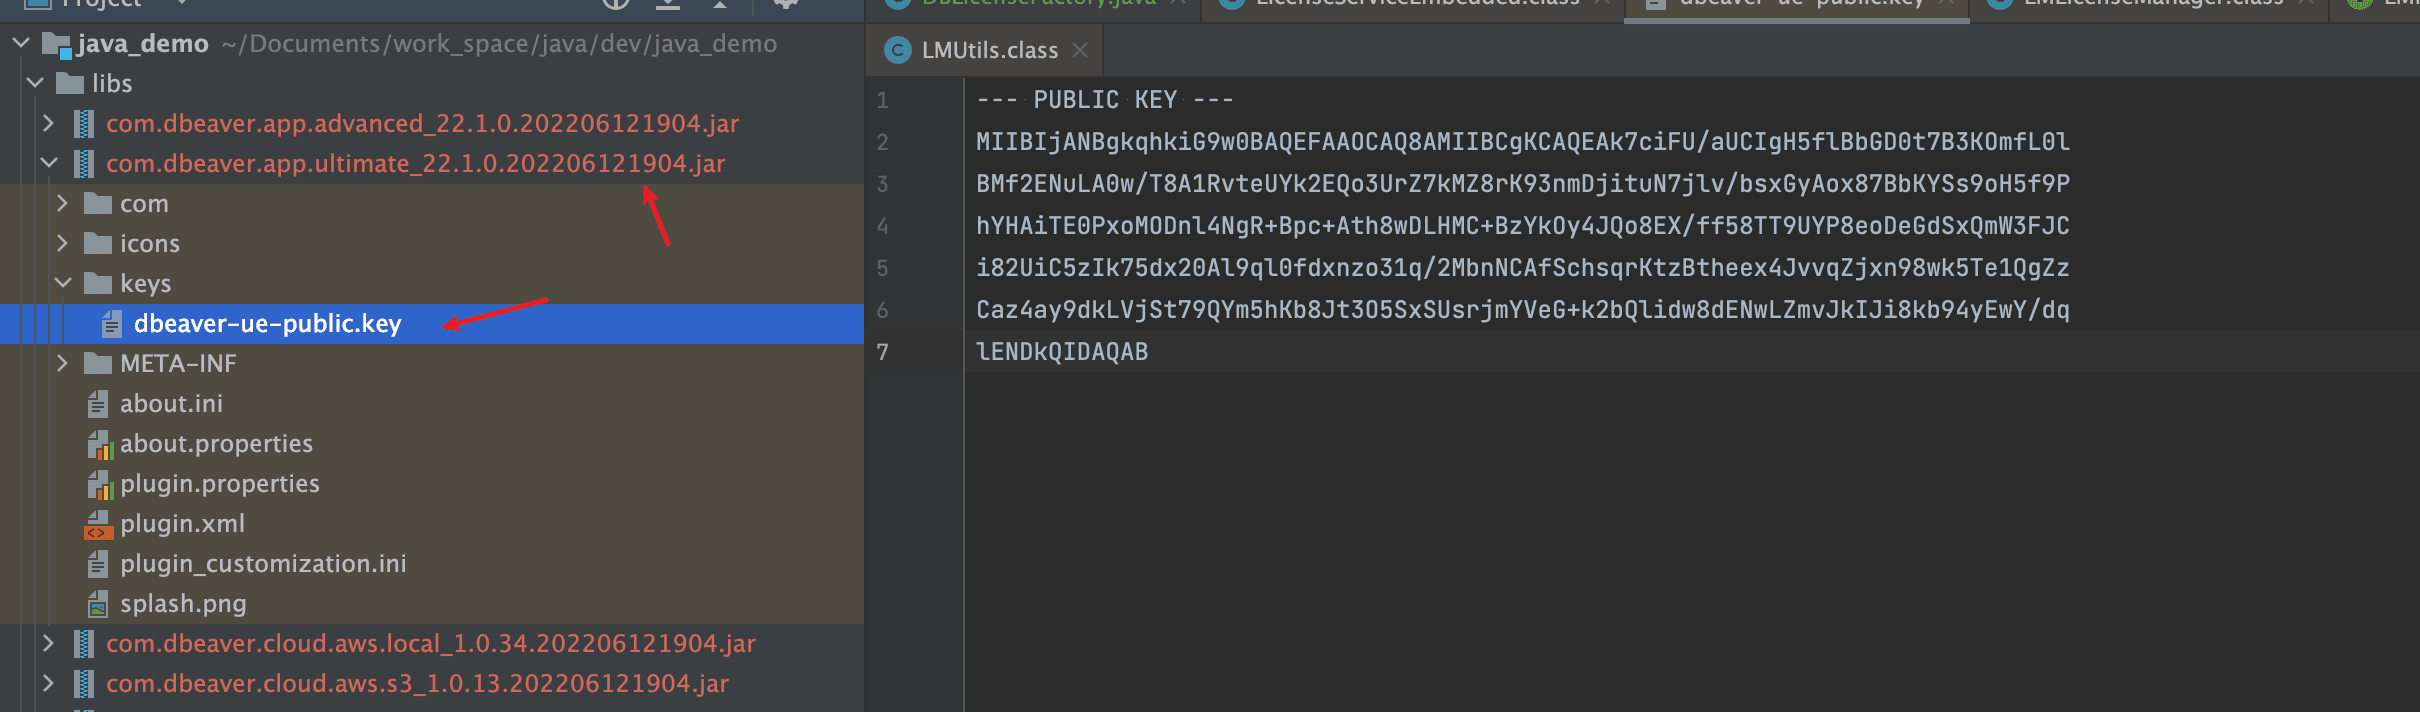Screen dimensions: 2420x712
Task: Select com.dbeaver.app.advanced_22.1.0.202206121904.jar
Action: click(423, 123)
